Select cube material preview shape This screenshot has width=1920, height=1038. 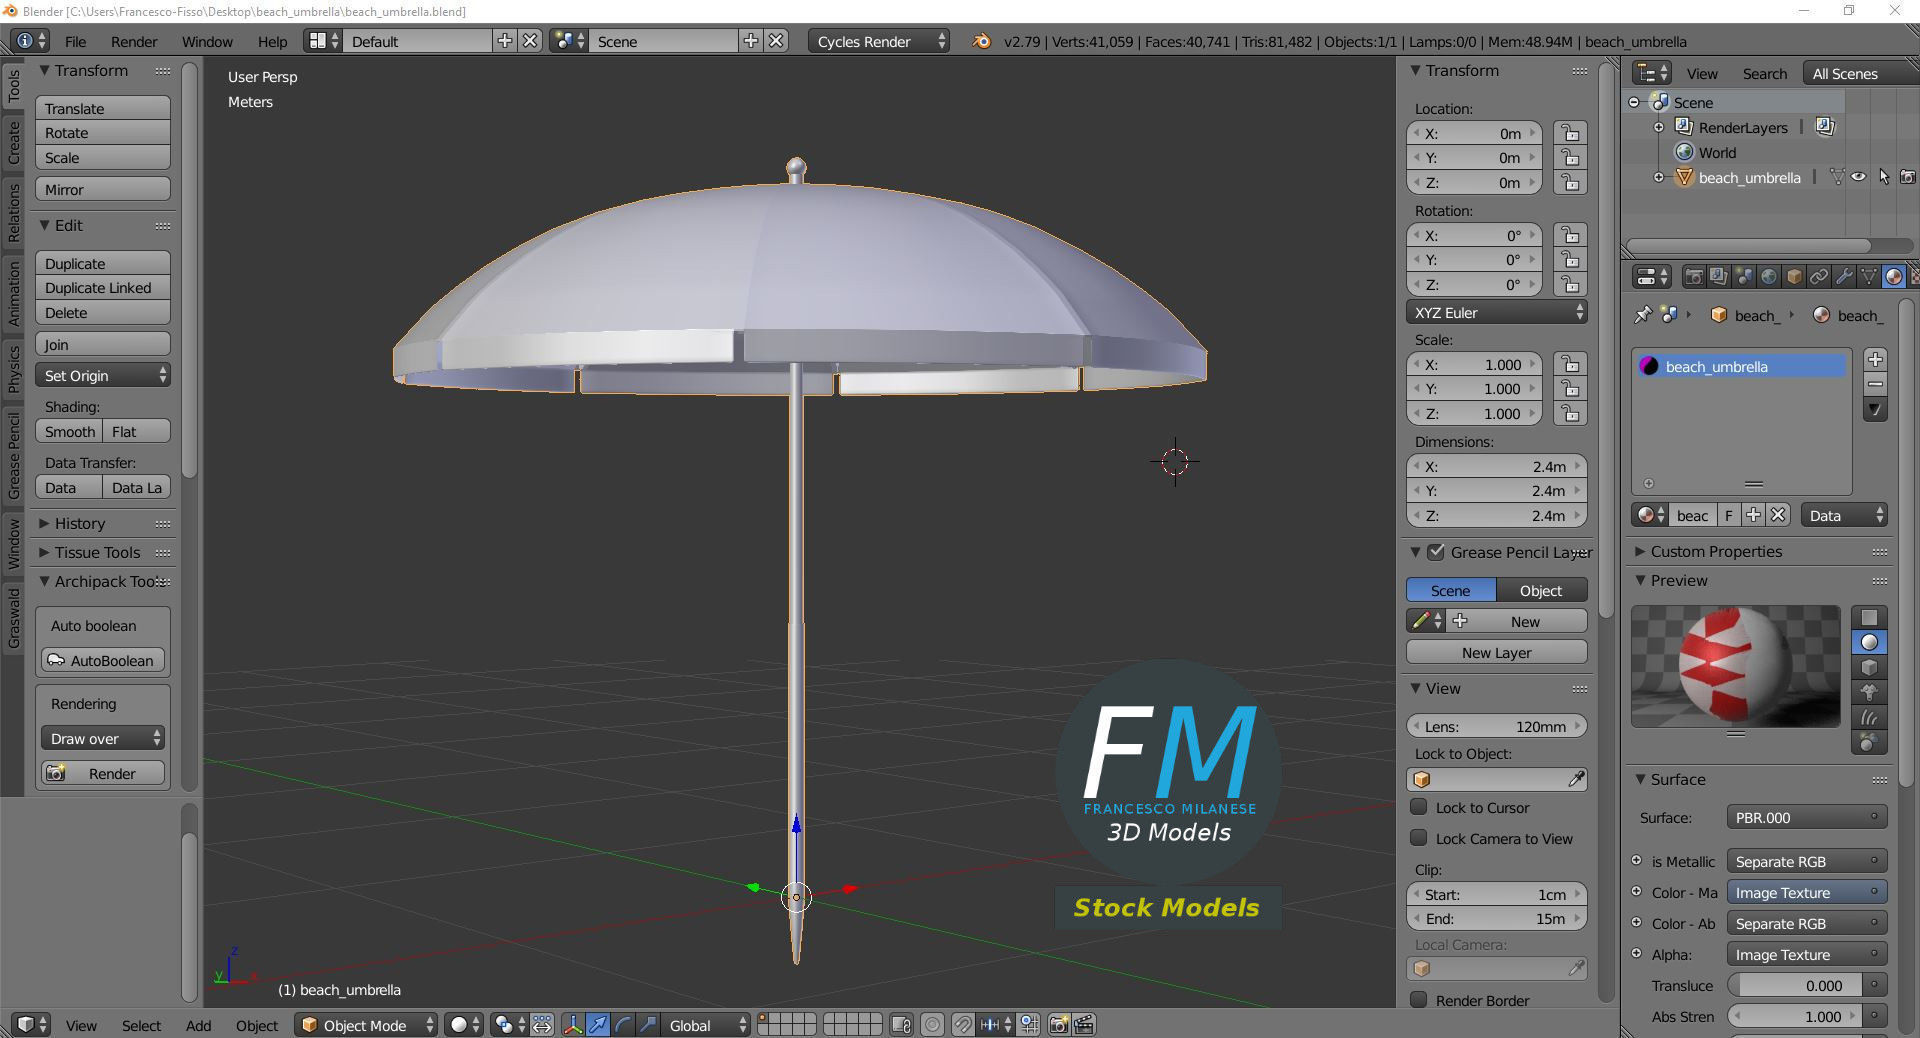click(1869, 667)
